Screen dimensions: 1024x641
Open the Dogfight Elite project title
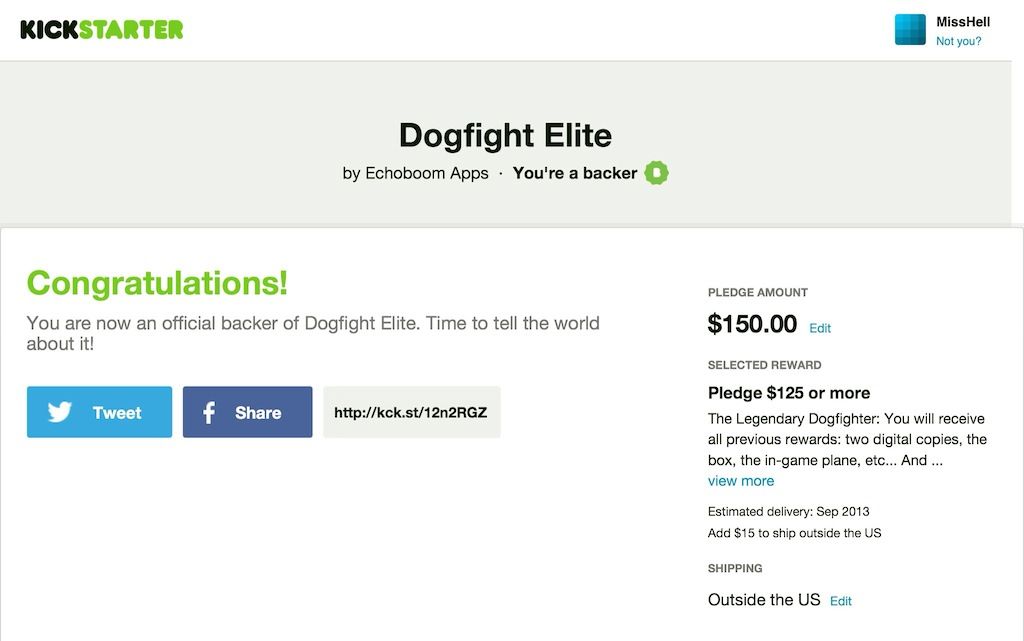point(505,135)
